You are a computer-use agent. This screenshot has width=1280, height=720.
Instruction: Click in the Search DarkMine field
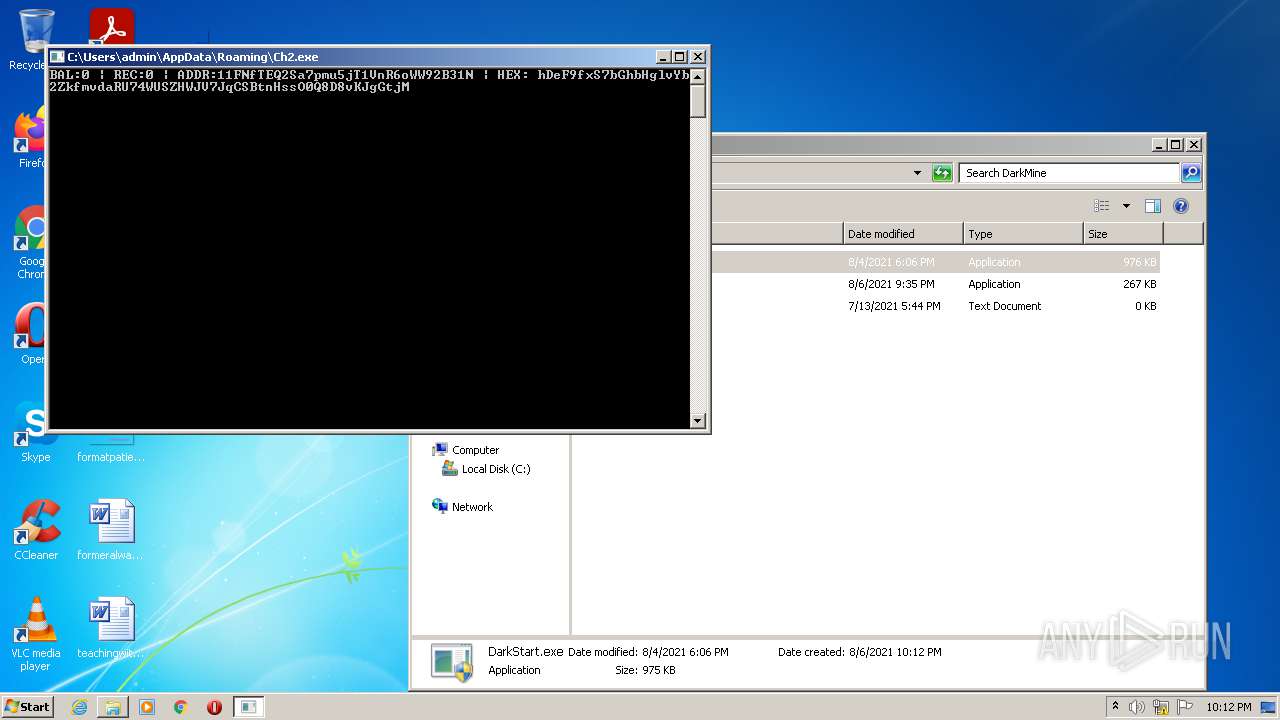point(1068,173)
